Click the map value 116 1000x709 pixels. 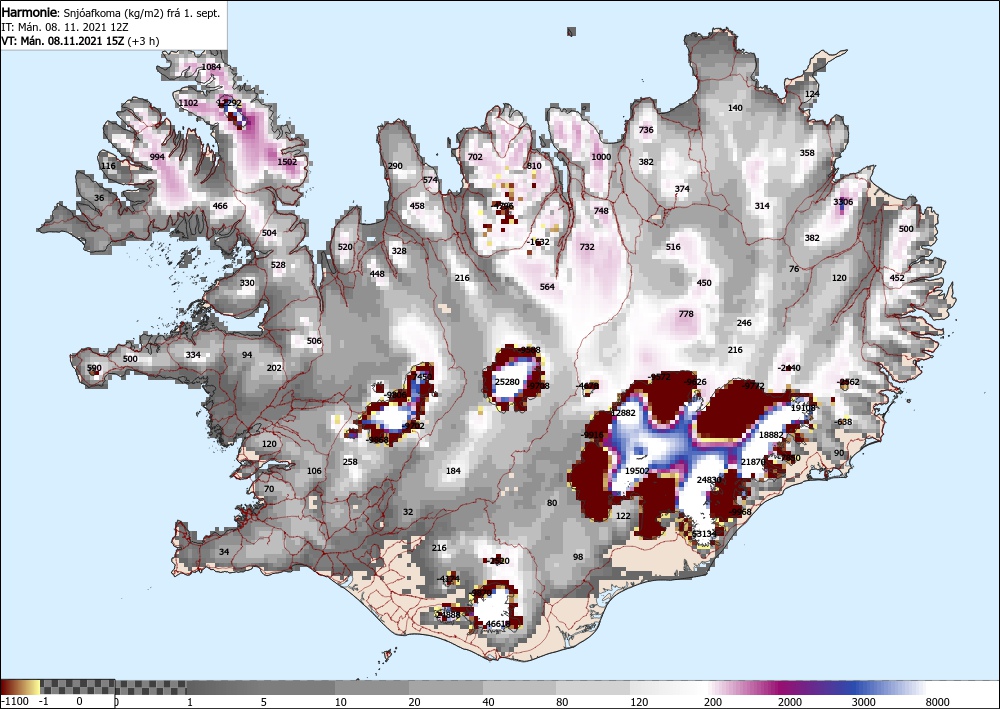108,166
